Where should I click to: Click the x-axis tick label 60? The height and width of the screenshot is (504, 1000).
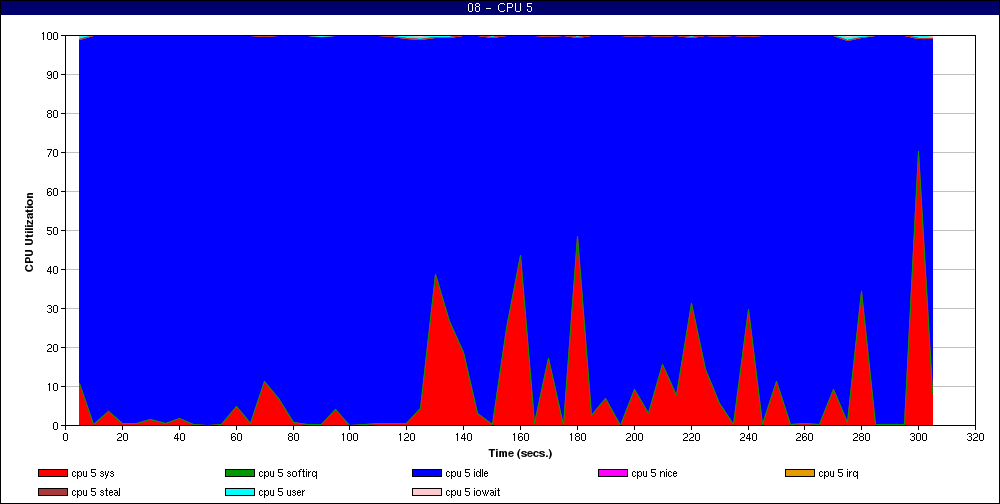[236, 437]
